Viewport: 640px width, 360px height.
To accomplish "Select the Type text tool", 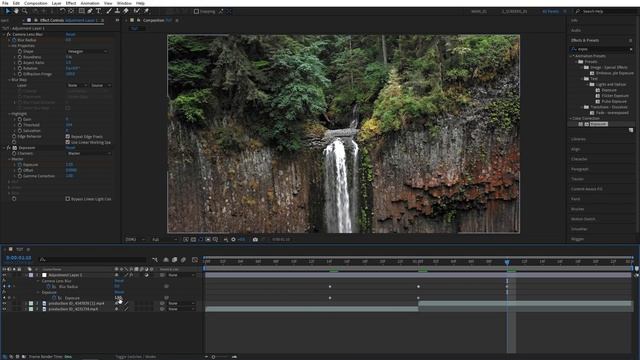I will click(98, 11).
